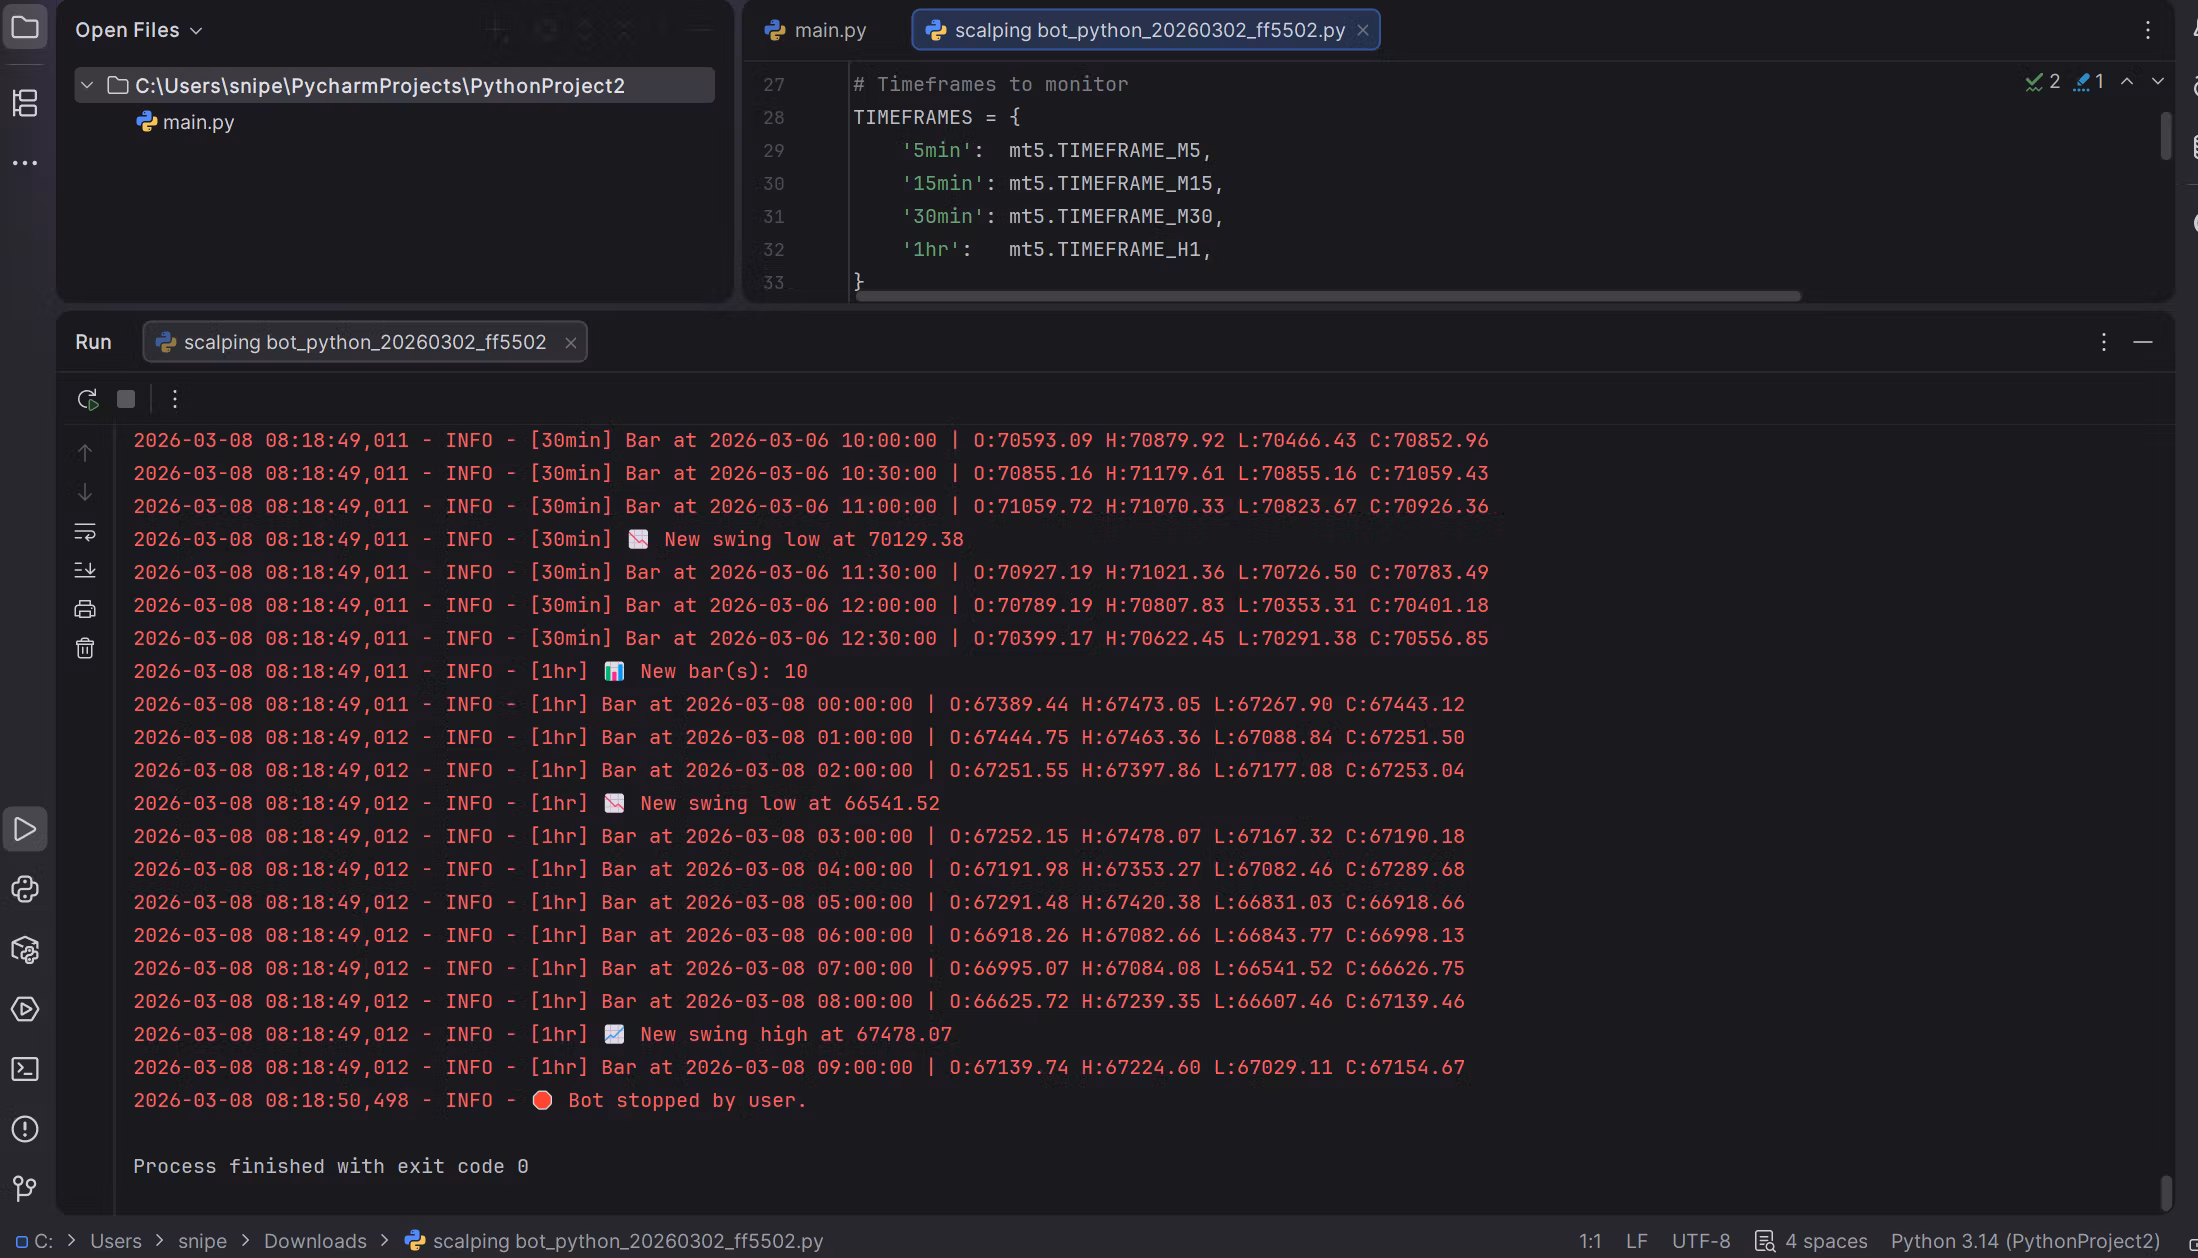Open the Problems tool window
2198x1258 pixels.
(x=25, y=1129)
